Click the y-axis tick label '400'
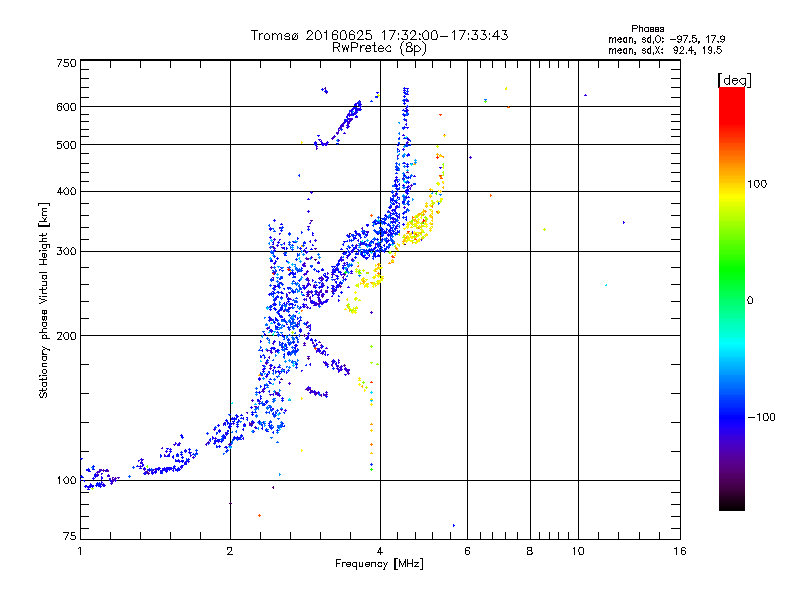 (x=66, y=191)
